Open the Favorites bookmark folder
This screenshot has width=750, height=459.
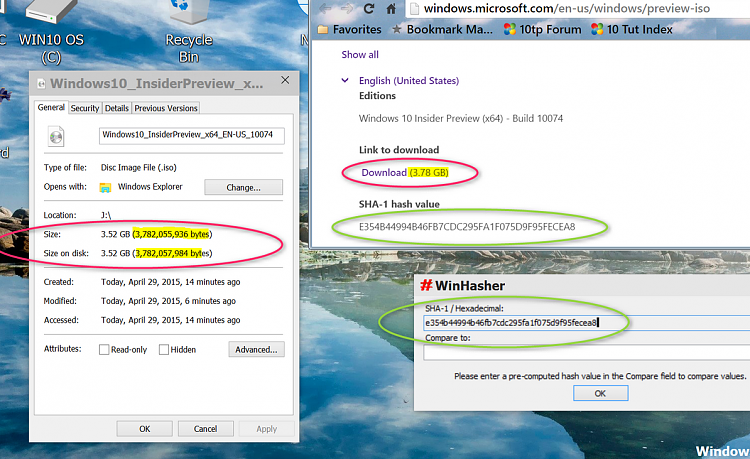point(350,30)
